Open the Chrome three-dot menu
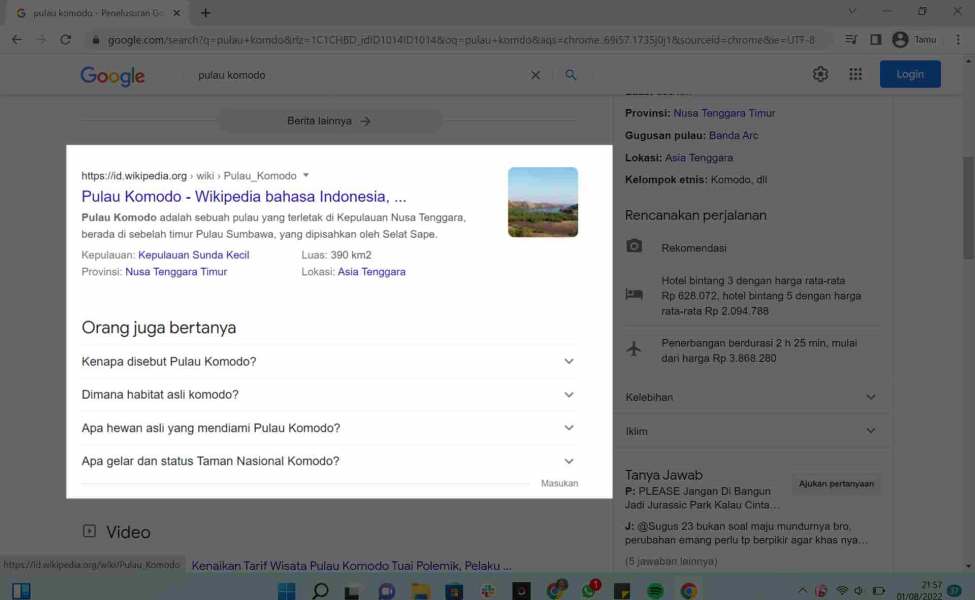This screenshot has width=975, height=600. 958,40
